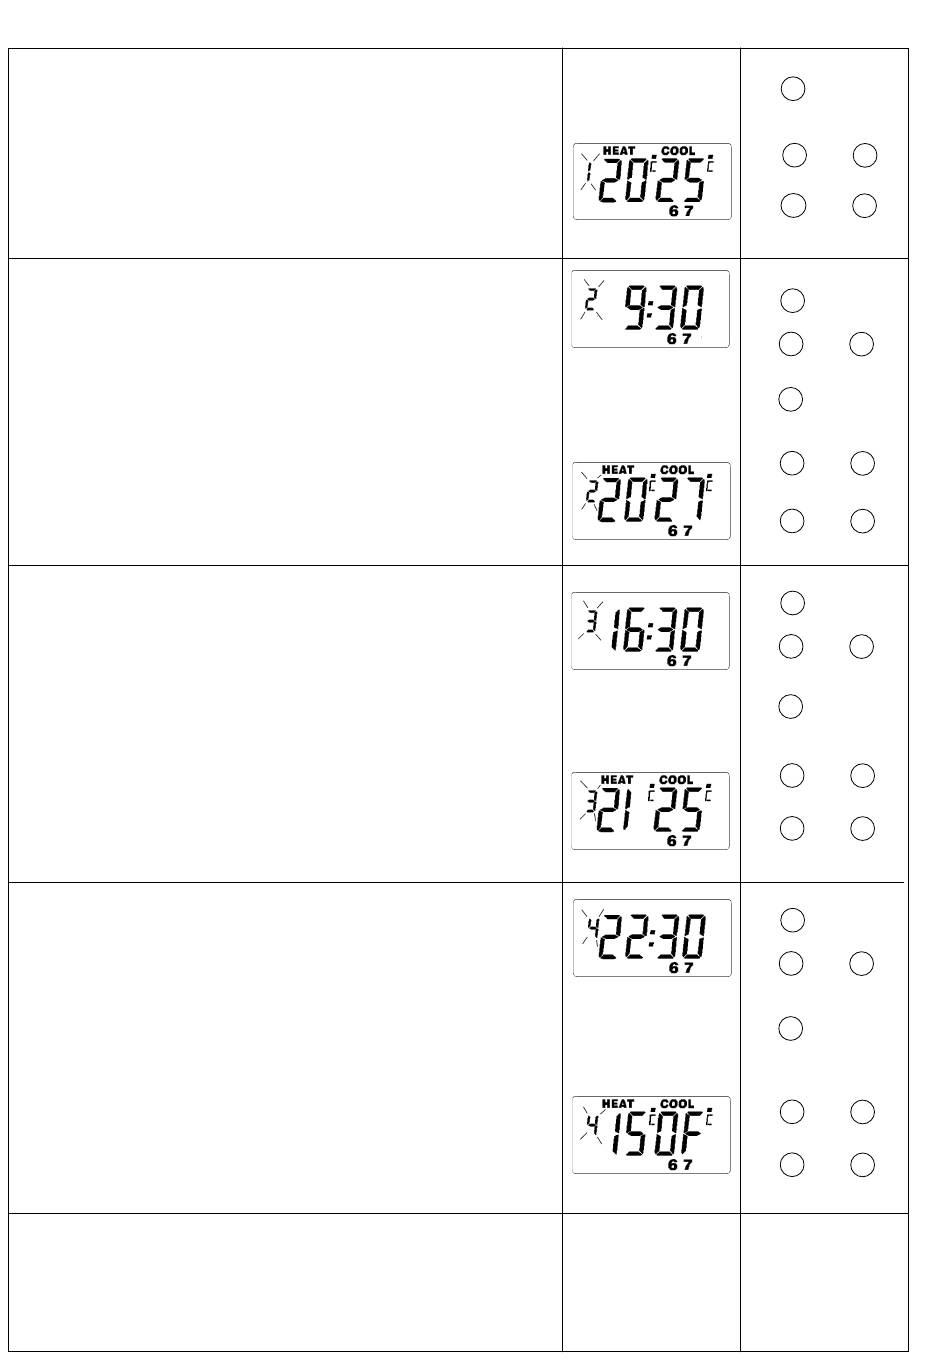This screenshot has width=950, height=1370.
Task: Click the 6 7 day indicator under 16:30
Action: (680, 661)
